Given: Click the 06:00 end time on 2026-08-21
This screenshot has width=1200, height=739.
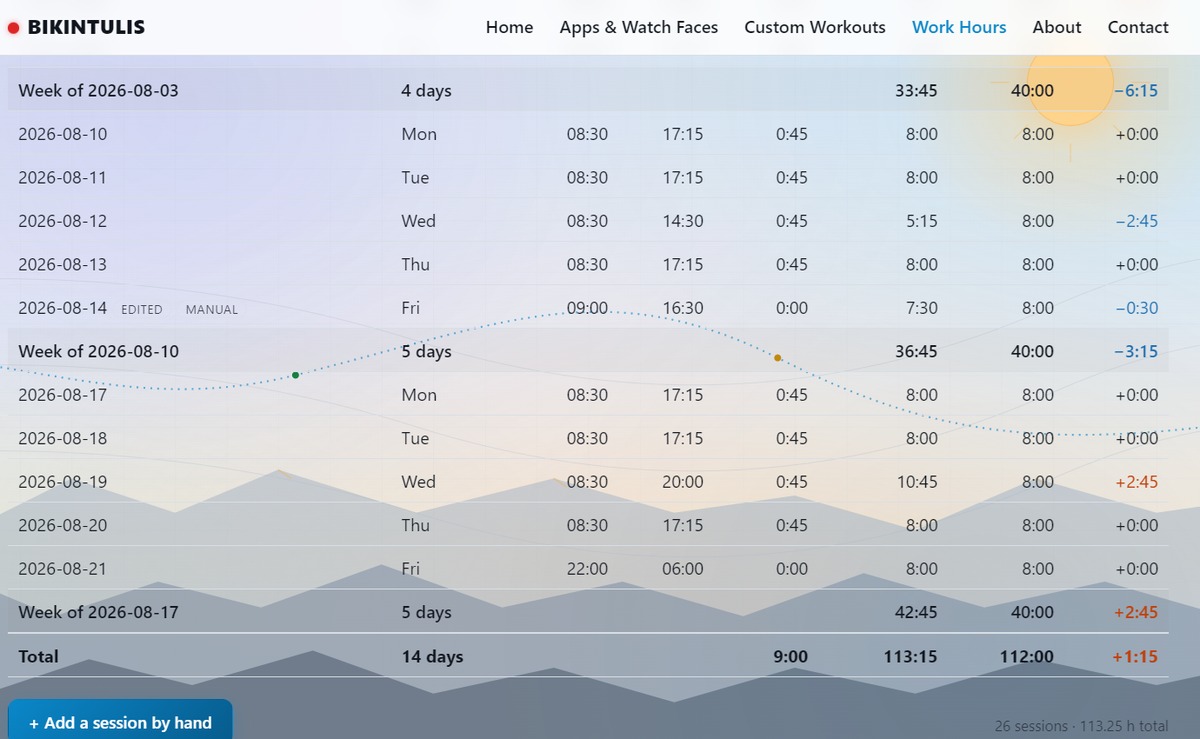Looking at the screenshot, I should click(683, 569).
